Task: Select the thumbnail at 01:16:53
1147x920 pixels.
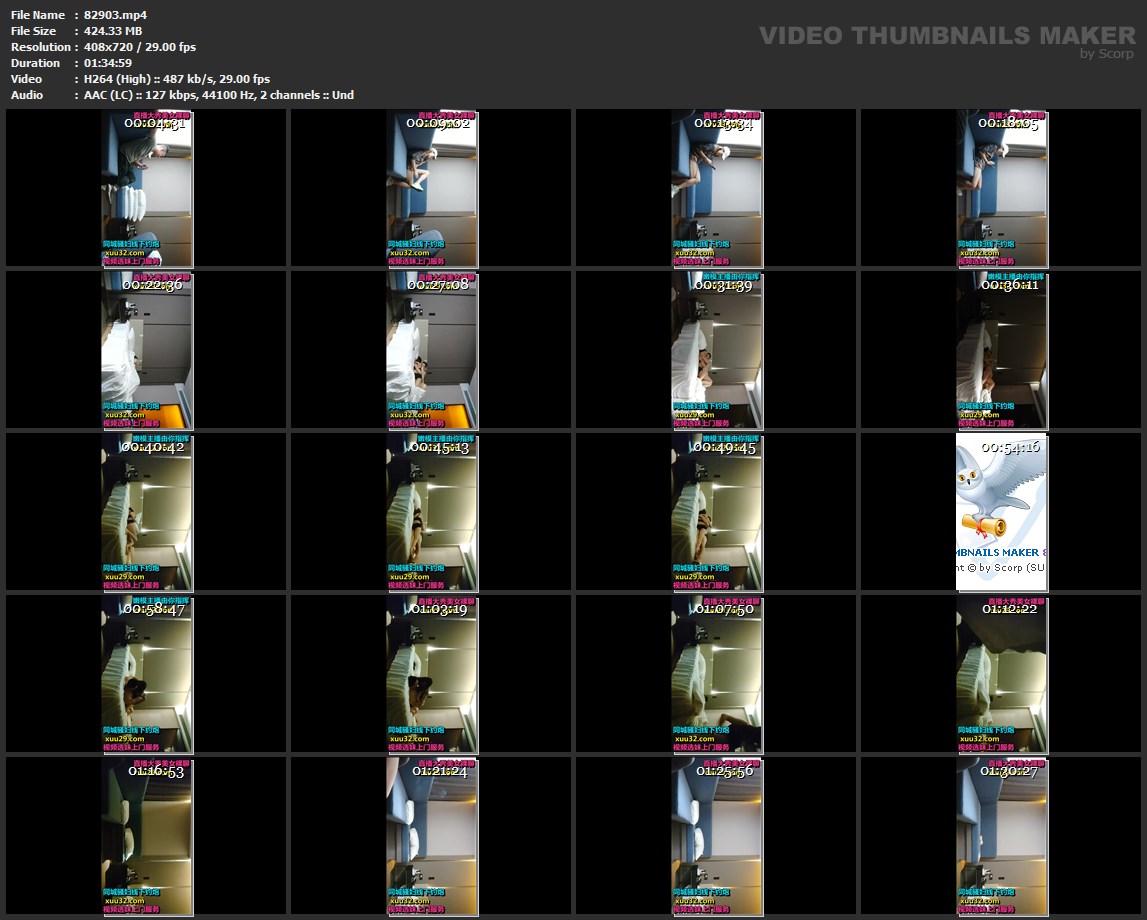Action: point(147,836)
